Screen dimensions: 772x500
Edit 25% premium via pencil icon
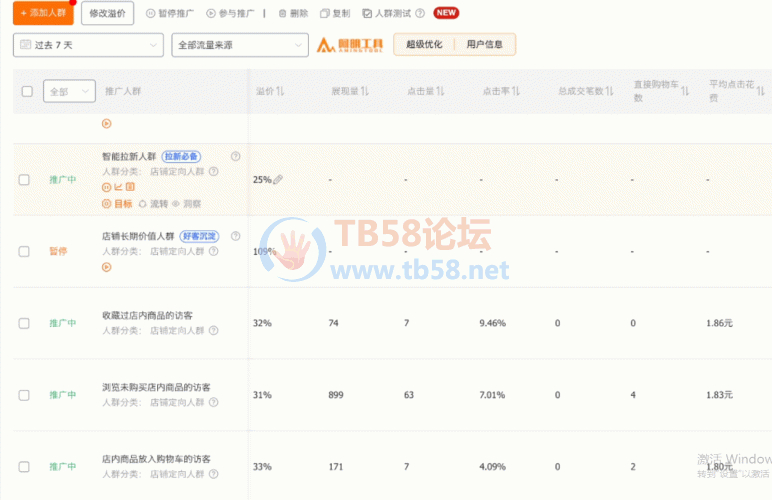[x=278, y=180]
